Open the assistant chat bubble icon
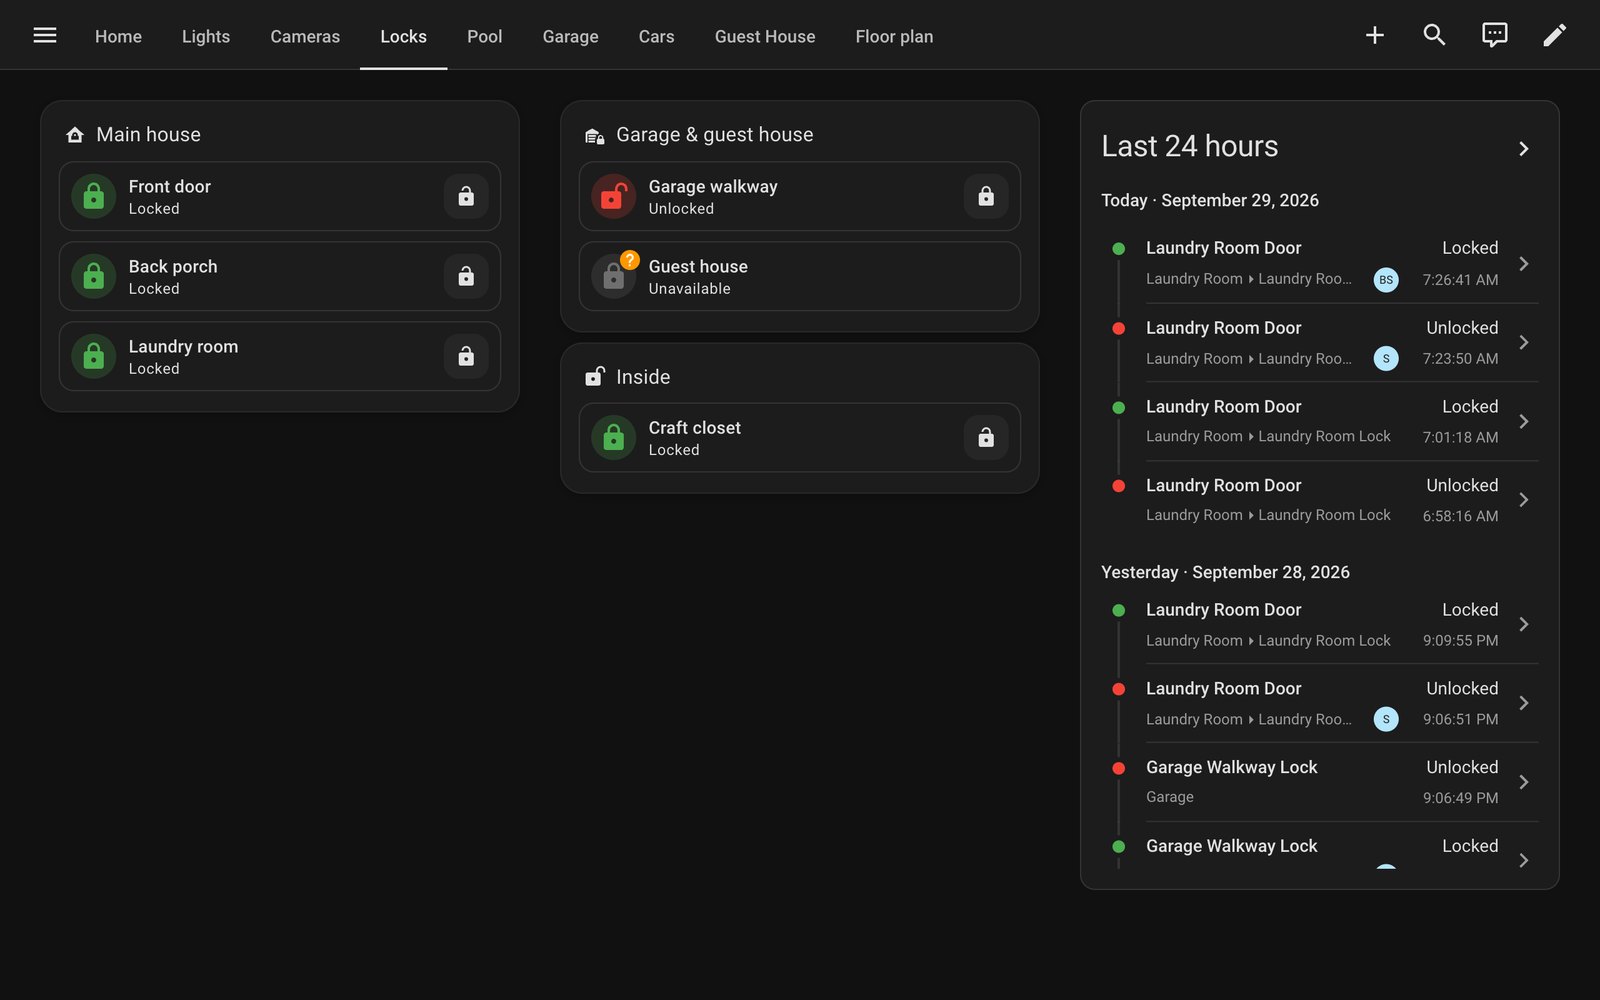1600x1000 pixels. [1495, 35]
